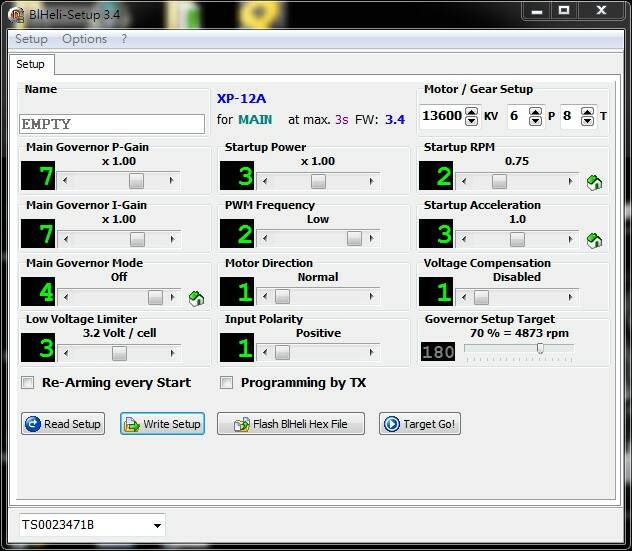632x551 pixels.
Task: Click Motor Direction slider right arrow
Action: (x=371, y=296)
